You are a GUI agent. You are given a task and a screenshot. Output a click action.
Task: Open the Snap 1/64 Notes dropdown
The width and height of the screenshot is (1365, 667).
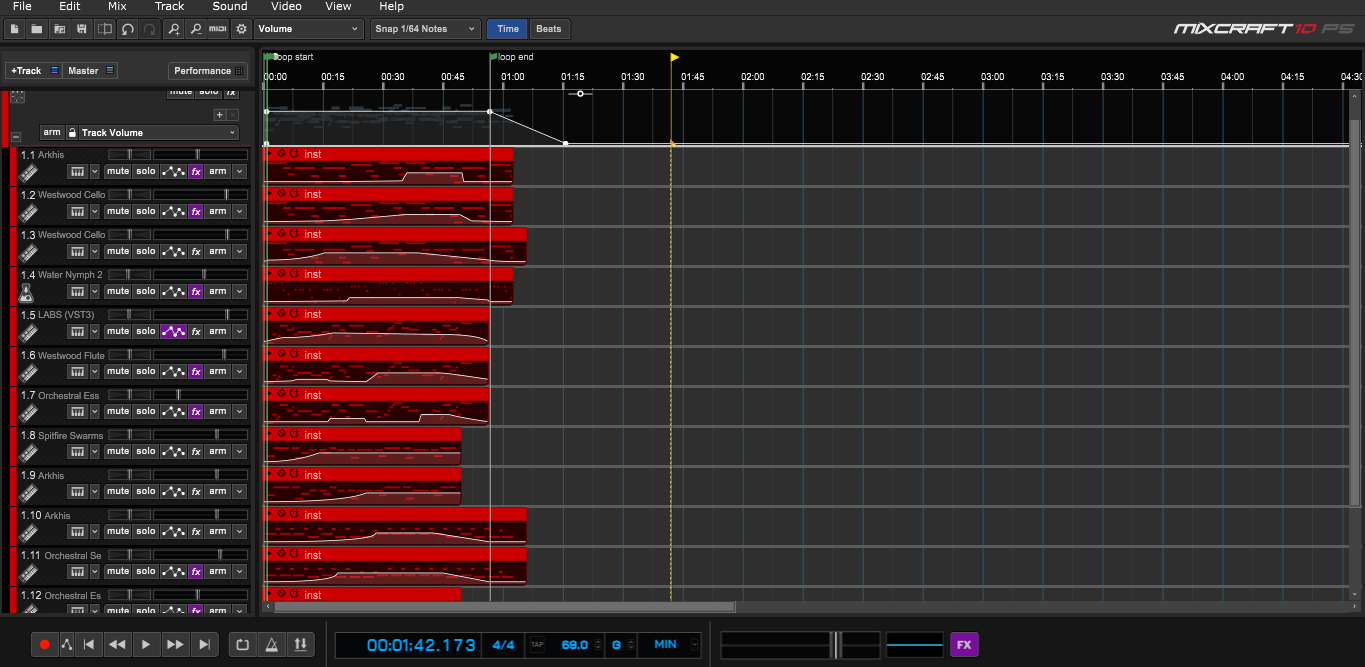tap(426, 29)
